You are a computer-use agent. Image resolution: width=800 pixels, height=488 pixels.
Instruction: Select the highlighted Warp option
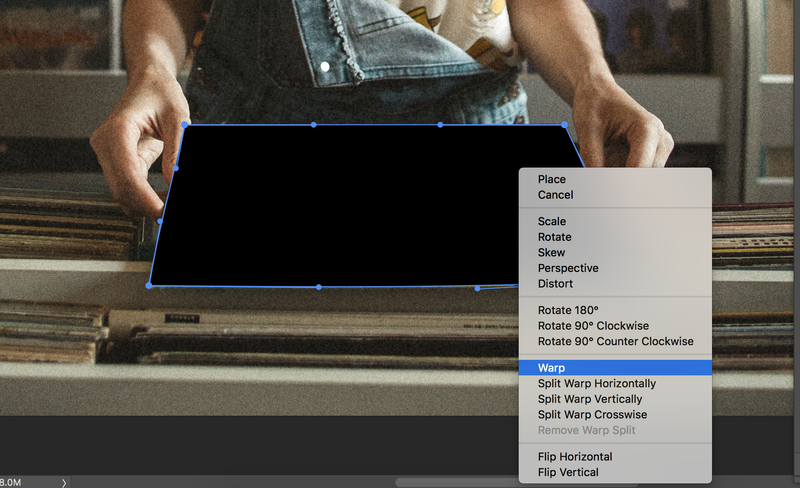coord(615,368)
